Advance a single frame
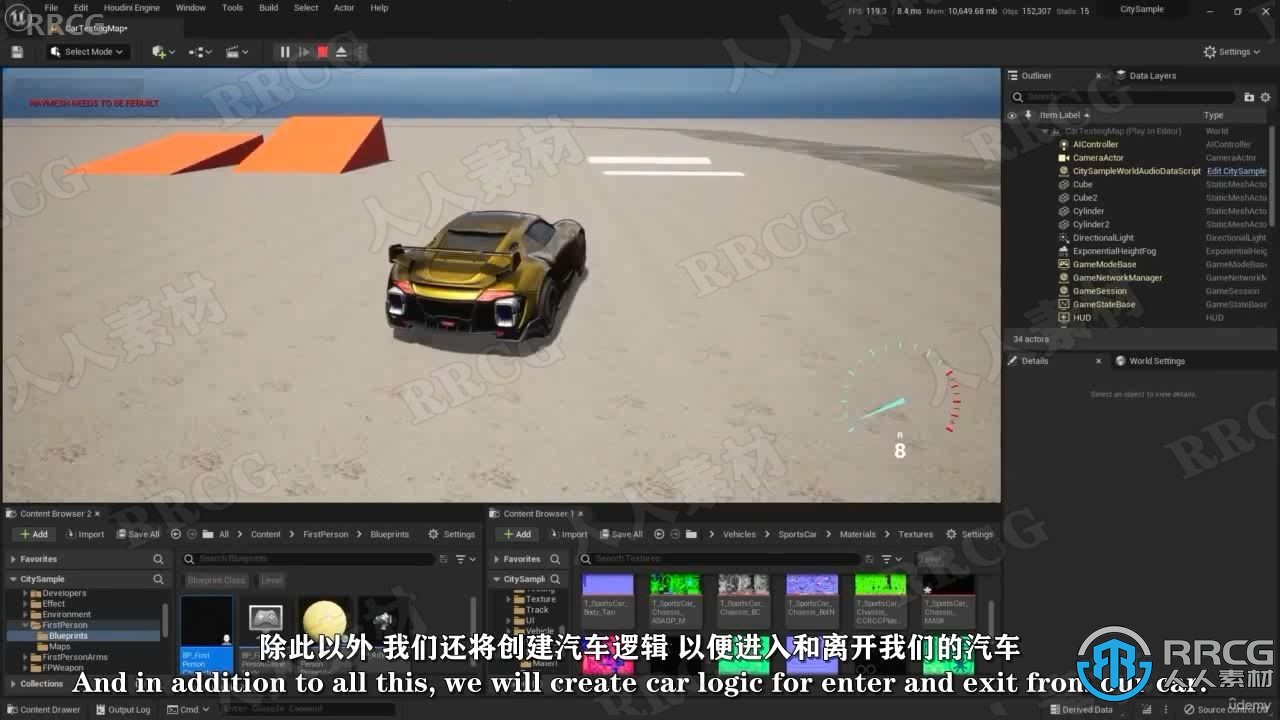 [305, 52]
